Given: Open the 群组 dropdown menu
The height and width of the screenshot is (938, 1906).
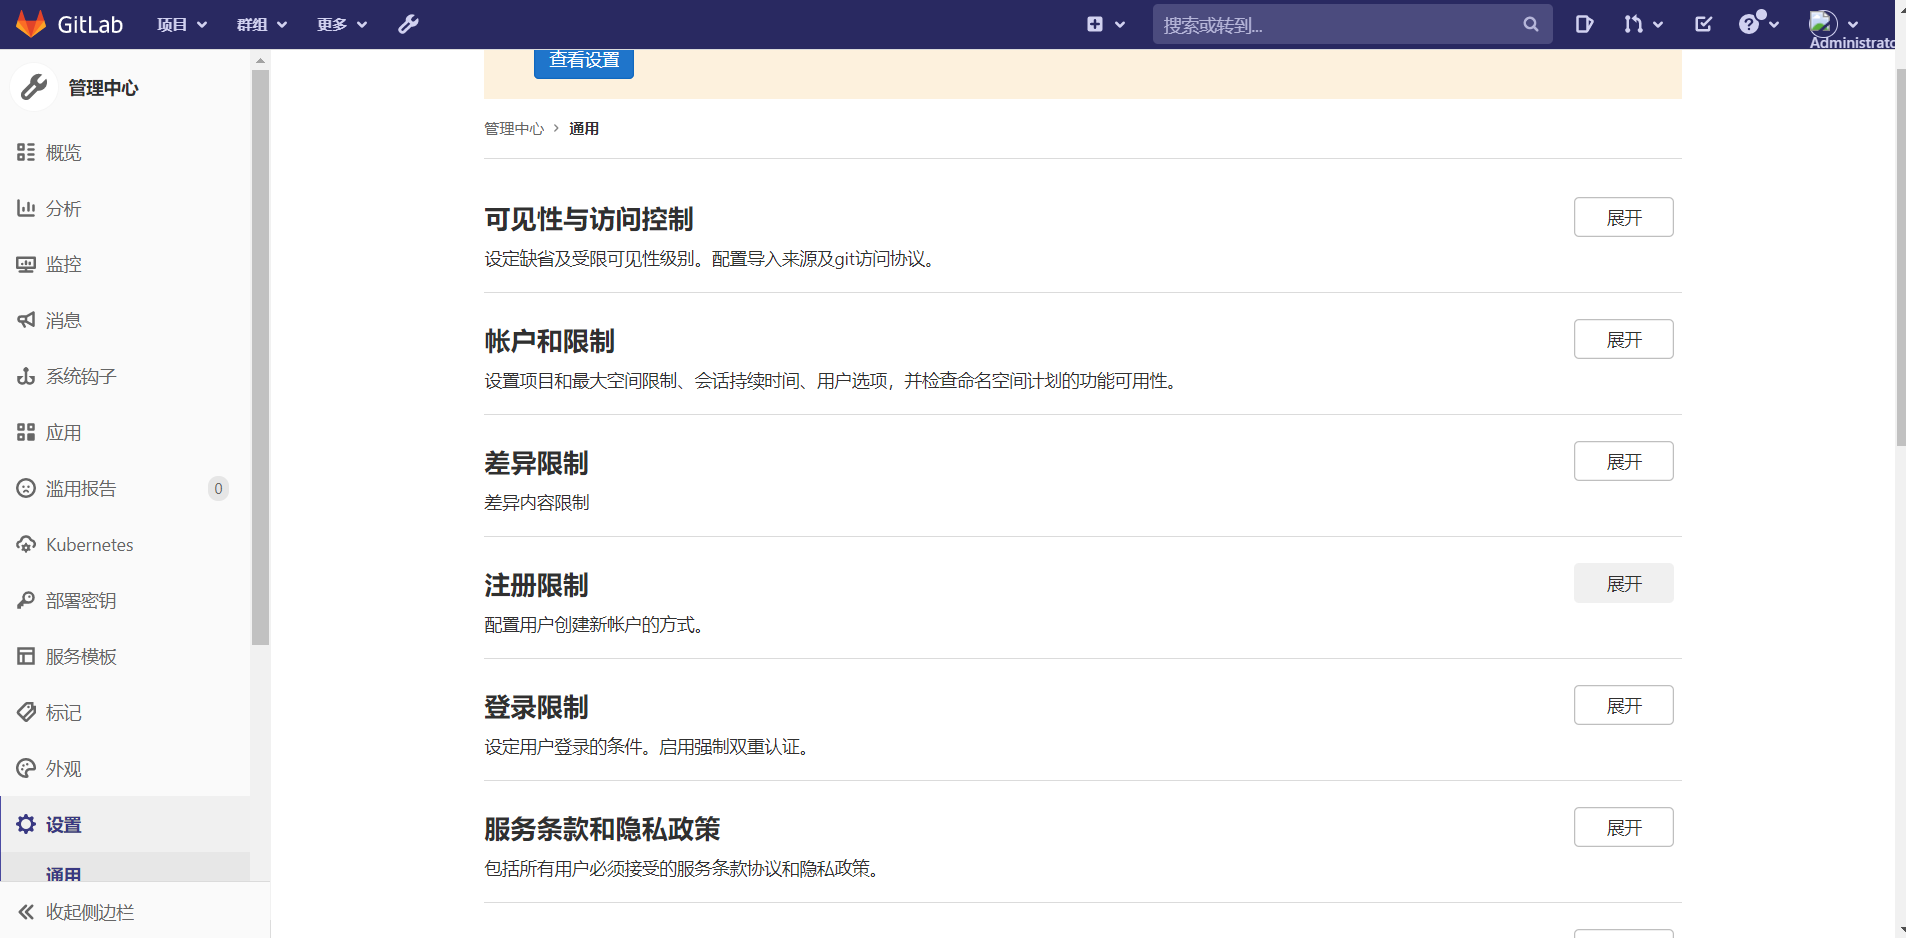Looking at the screenshot, I should [262, 24].
